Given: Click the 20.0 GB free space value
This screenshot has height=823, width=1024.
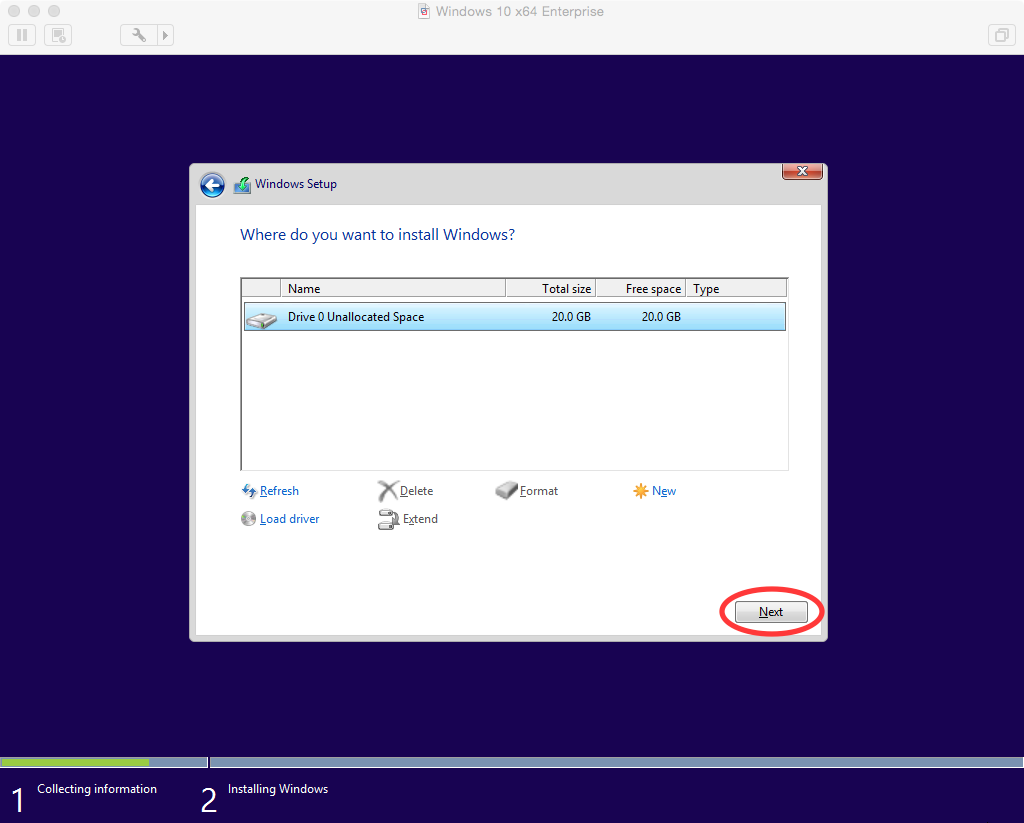Looking at the screenshot, I should pyautogui.click(x=661, y=317).
